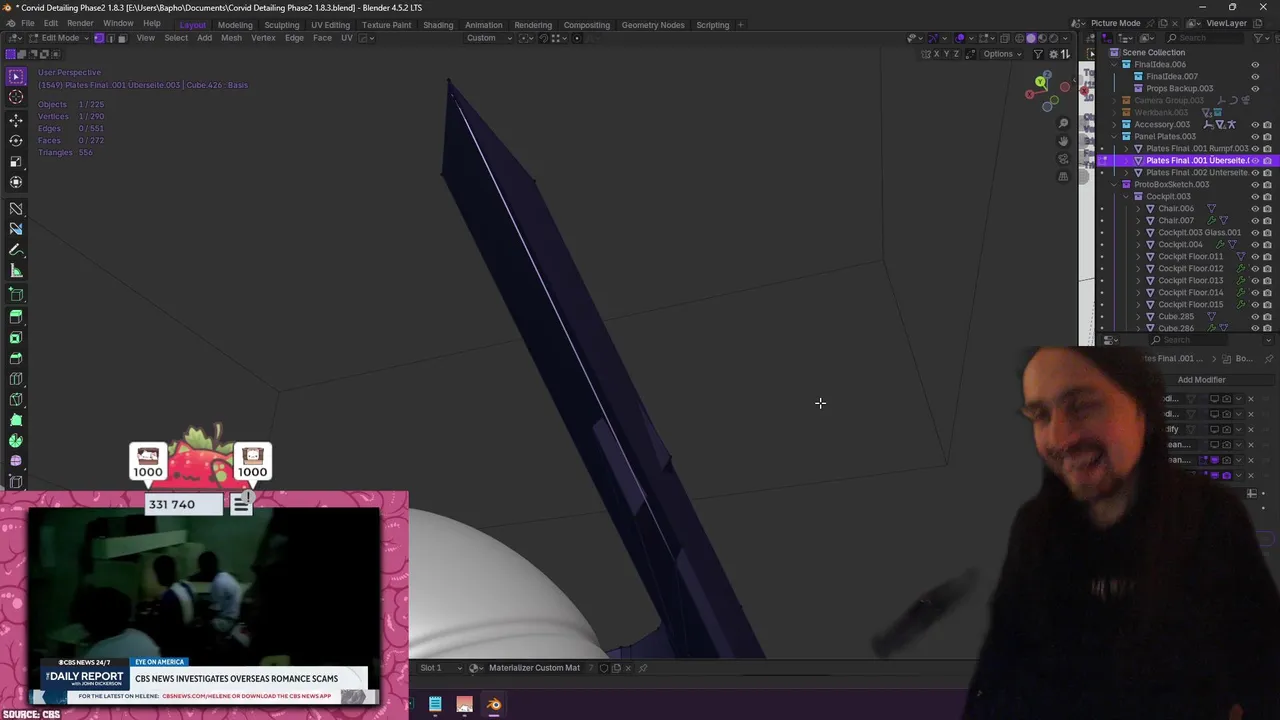Viewport: 1280px width, 720px height.
Task: Toggle the camera view icon
Action: tap(1063, 159)
